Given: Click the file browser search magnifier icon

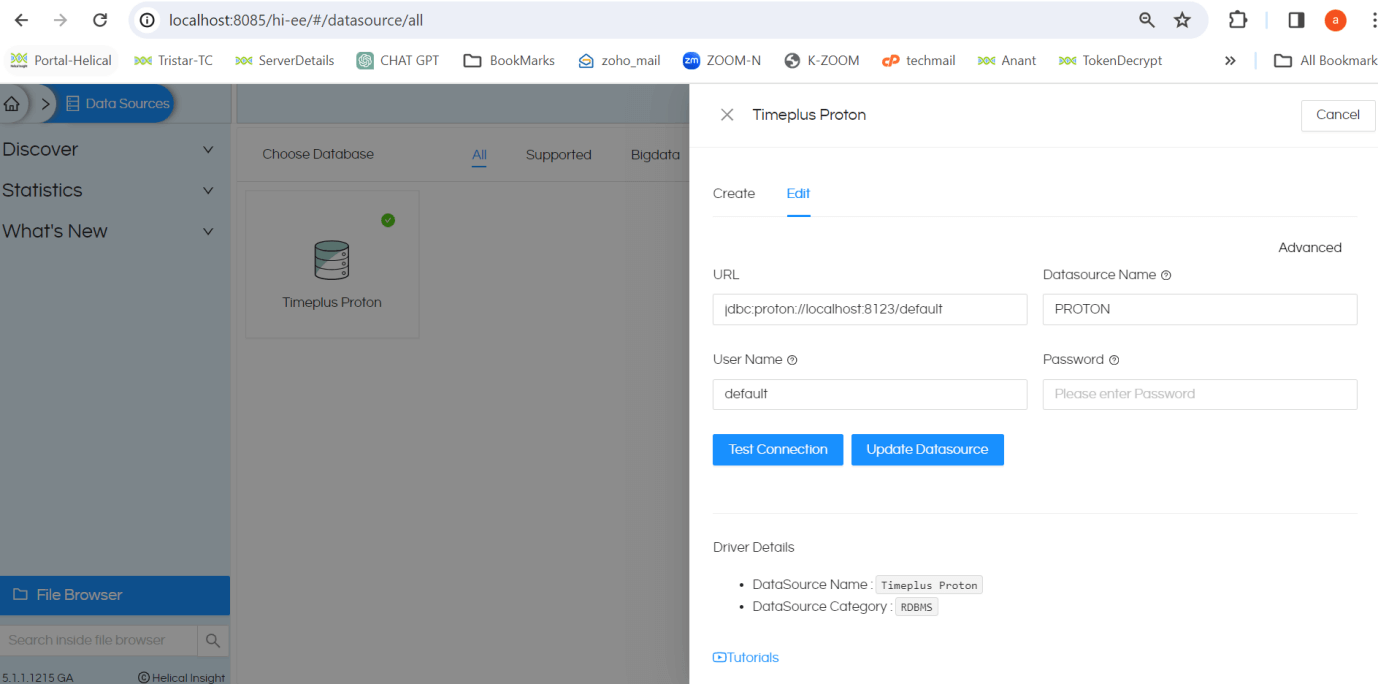Looking at the screenshot, I should [x=213, y=640].
